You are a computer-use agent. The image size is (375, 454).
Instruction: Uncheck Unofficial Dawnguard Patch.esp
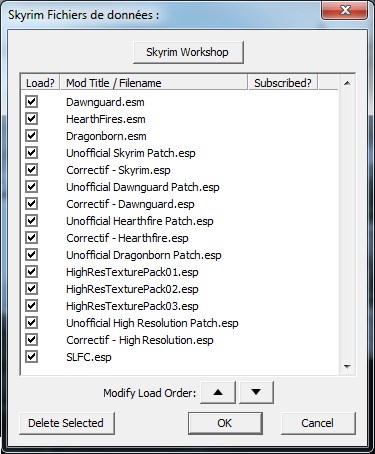31,187
